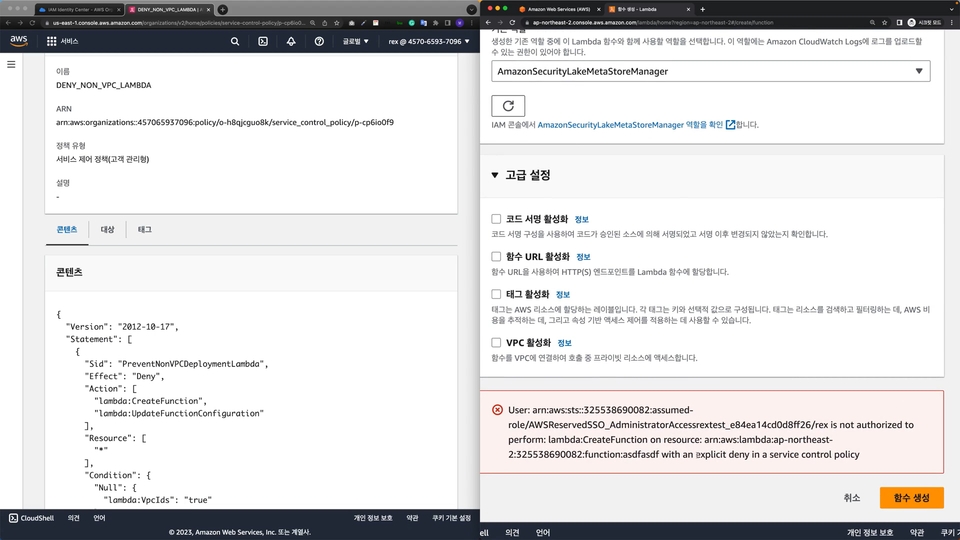Viewport: 960px width, 540px height.
Task: Open new tab in left browser window
Action: 222,9
